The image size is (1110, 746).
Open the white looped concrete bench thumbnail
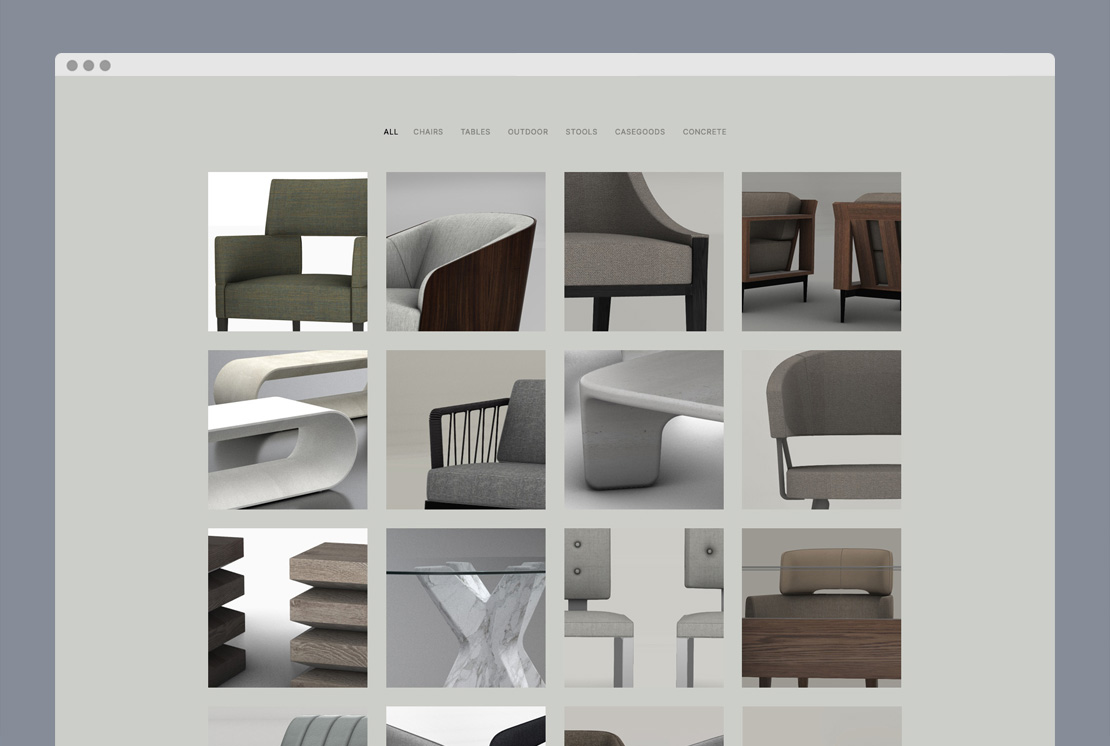pos(287,429)
